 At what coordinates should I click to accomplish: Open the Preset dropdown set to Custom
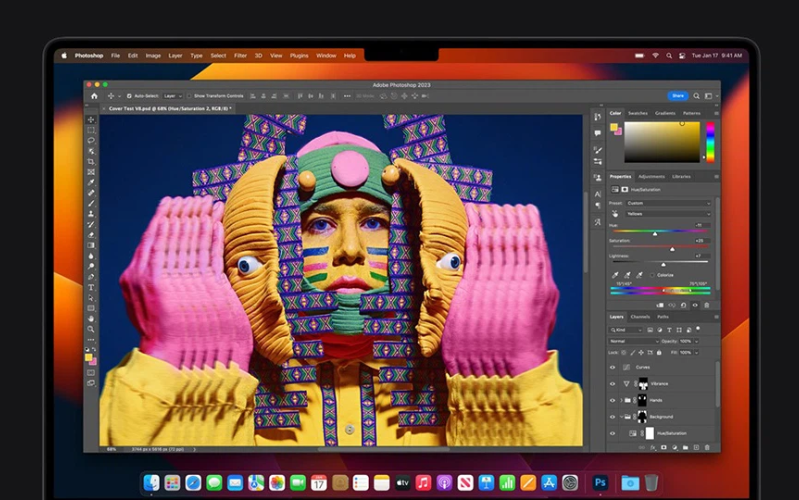[668, 203]
